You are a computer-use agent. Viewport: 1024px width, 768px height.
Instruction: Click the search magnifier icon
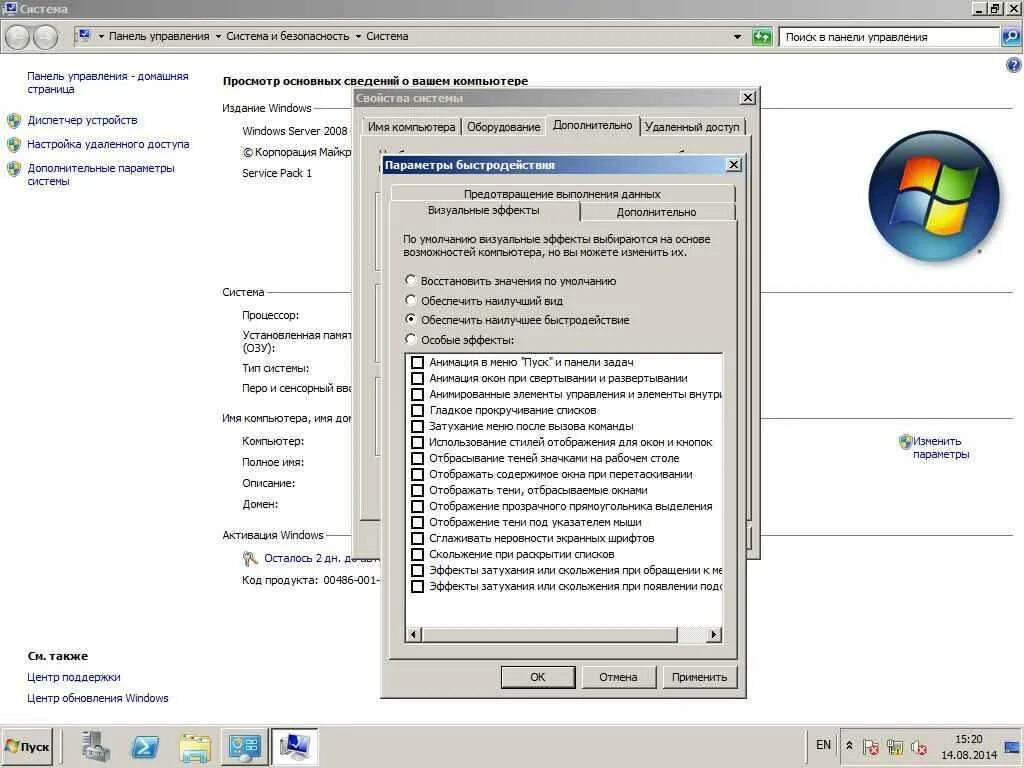(1010, 37)
